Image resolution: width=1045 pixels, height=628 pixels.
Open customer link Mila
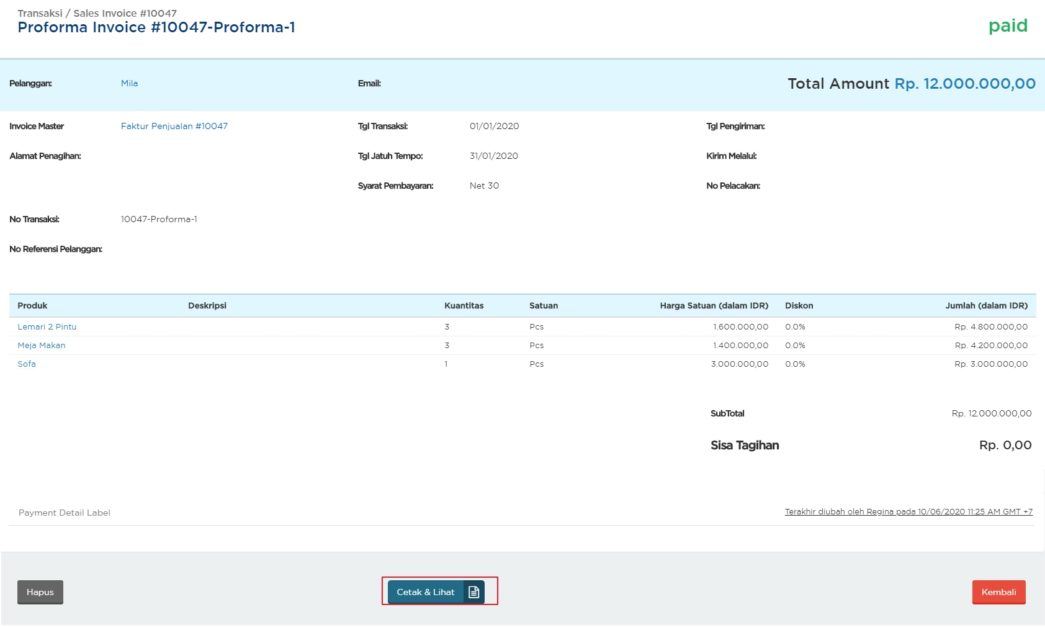128,83
